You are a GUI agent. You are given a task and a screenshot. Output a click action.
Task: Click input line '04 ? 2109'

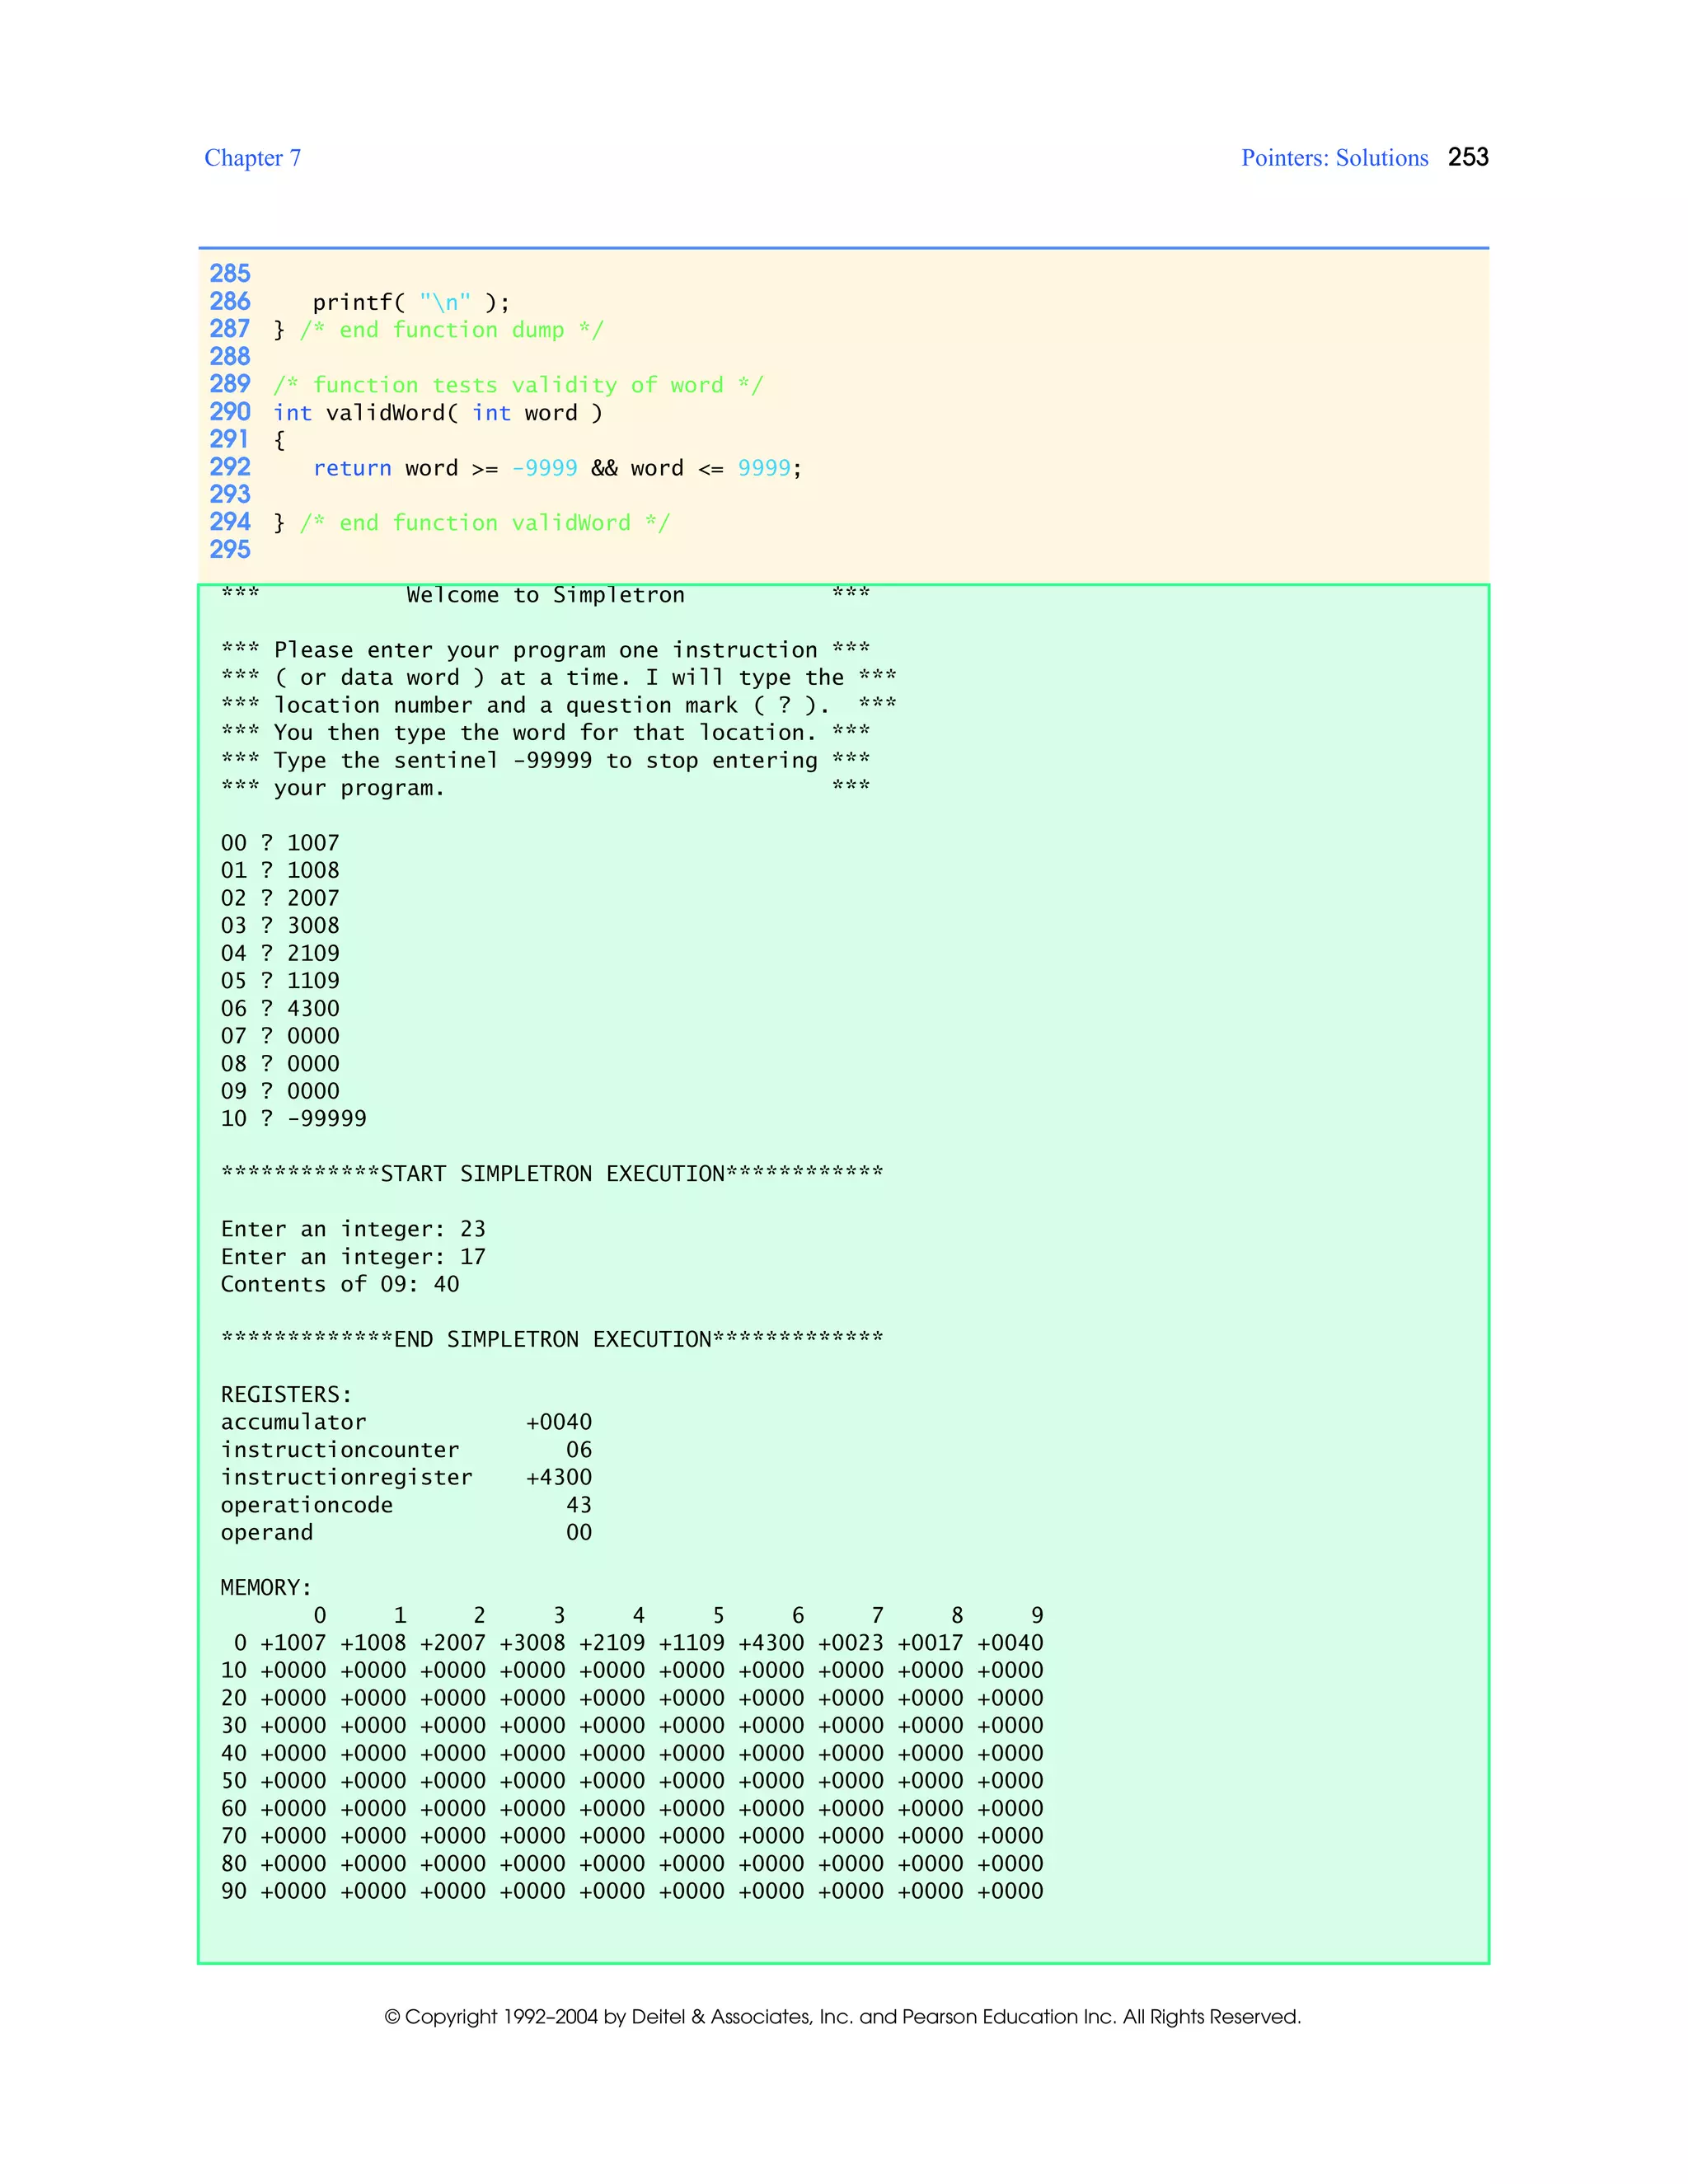pyautogui.click(x=280, y=953)
